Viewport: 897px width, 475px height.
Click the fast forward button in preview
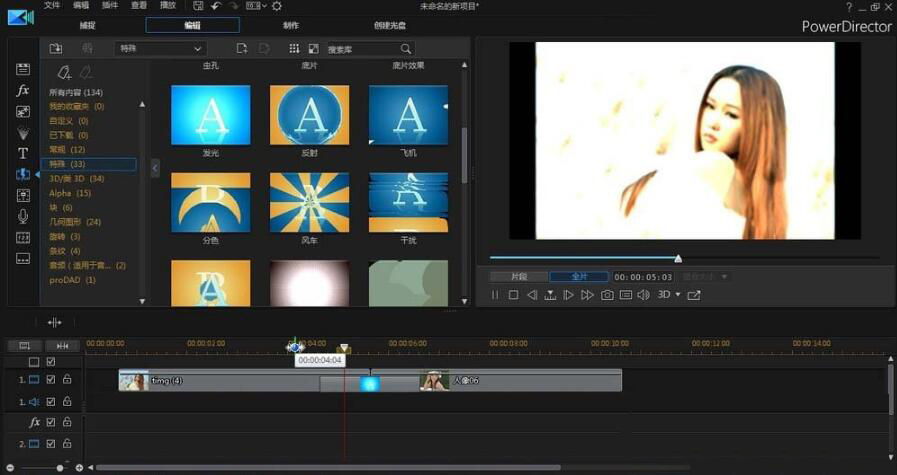click(x=587, y=295)
